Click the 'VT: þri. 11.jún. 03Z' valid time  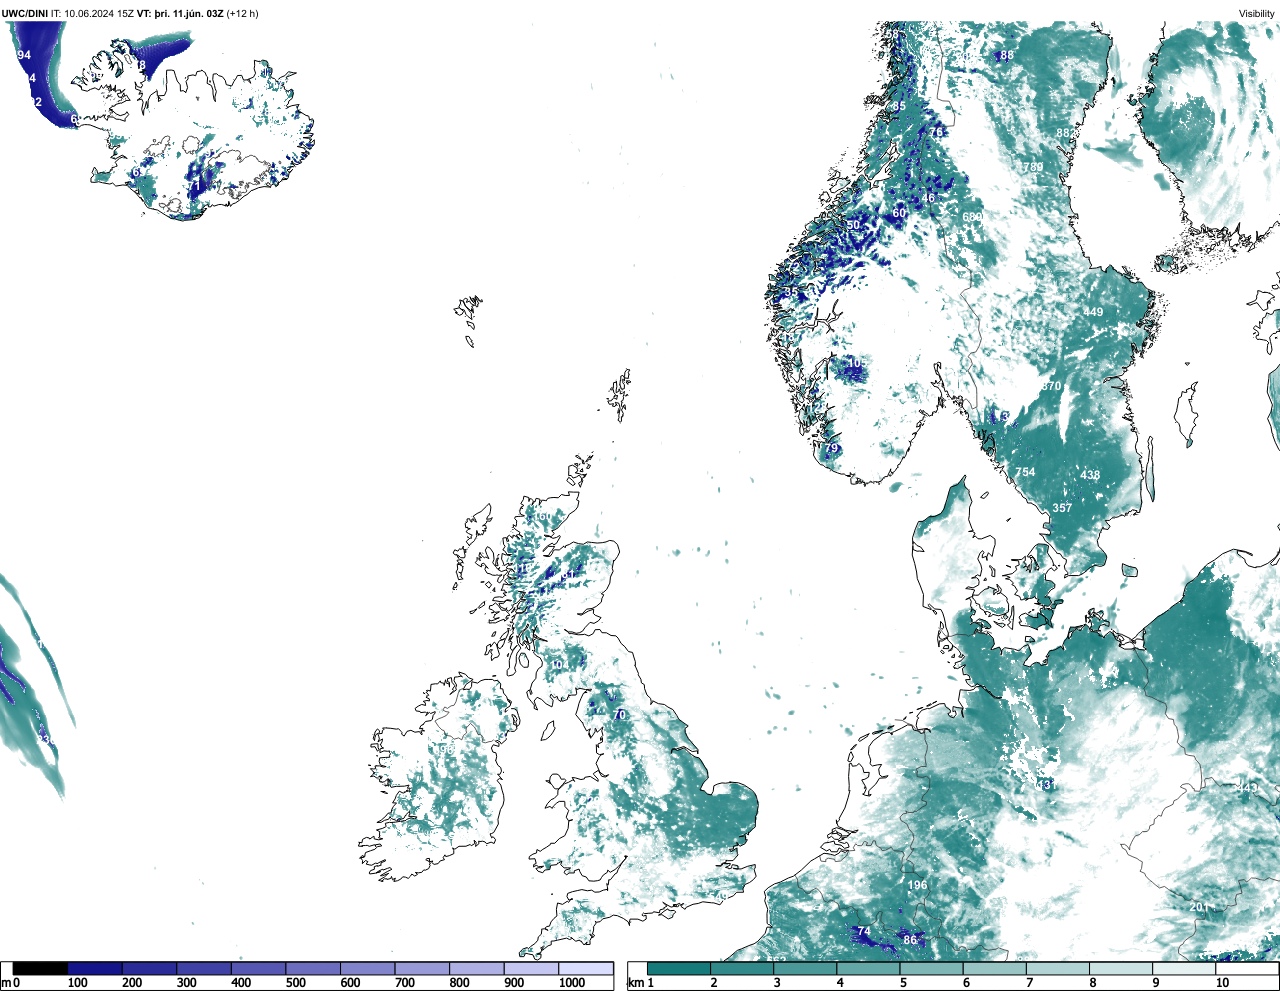180,14
